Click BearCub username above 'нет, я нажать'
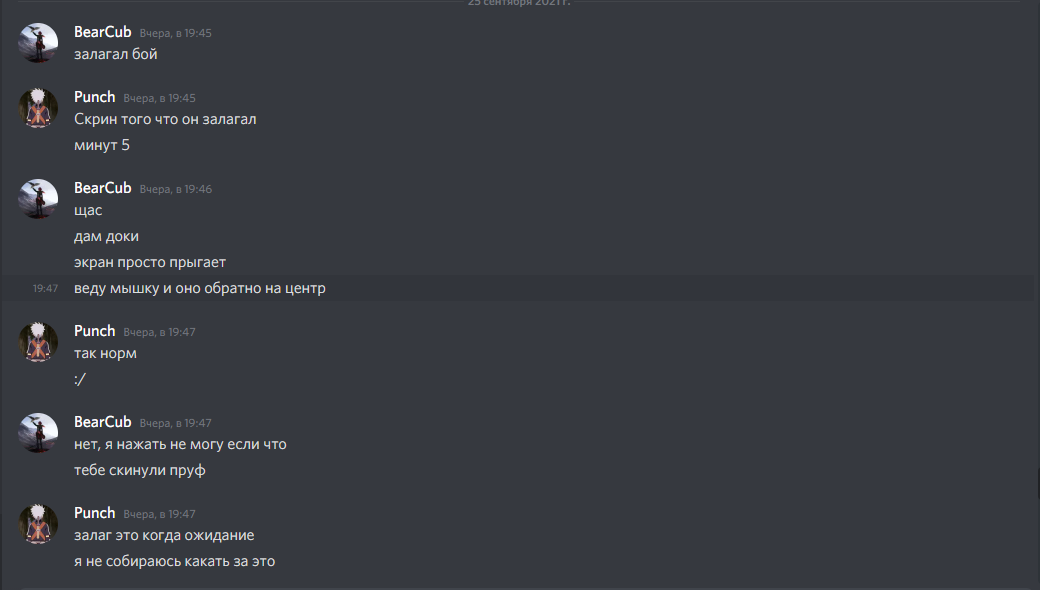 point(103,422)
